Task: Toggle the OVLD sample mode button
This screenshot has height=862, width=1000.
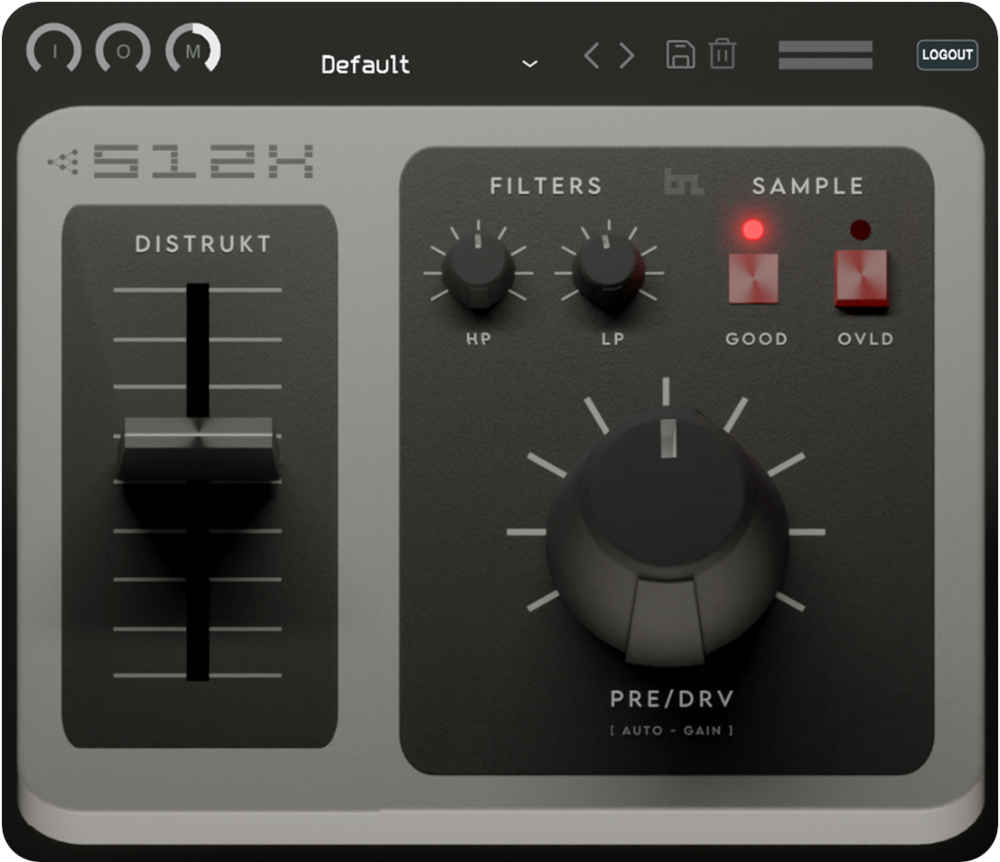Action: [861, 277]
